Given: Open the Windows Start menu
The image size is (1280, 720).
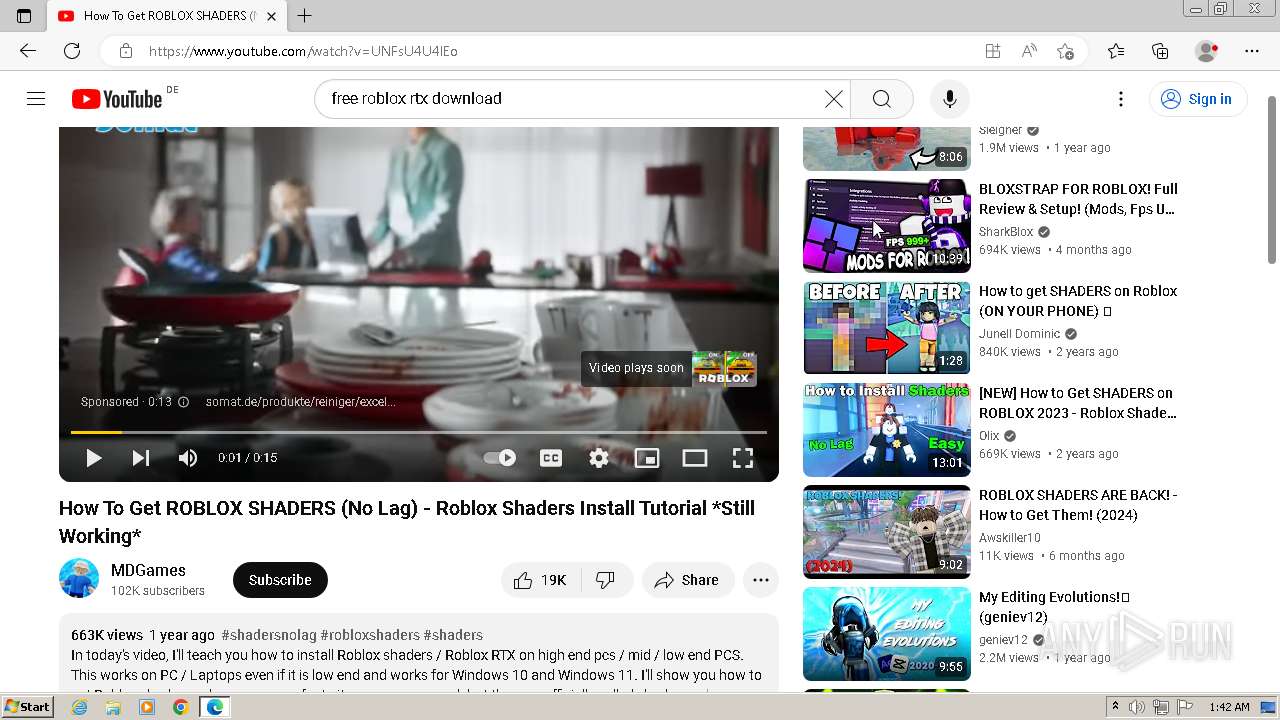Looking at the screenshot, I should coord(27,707).
